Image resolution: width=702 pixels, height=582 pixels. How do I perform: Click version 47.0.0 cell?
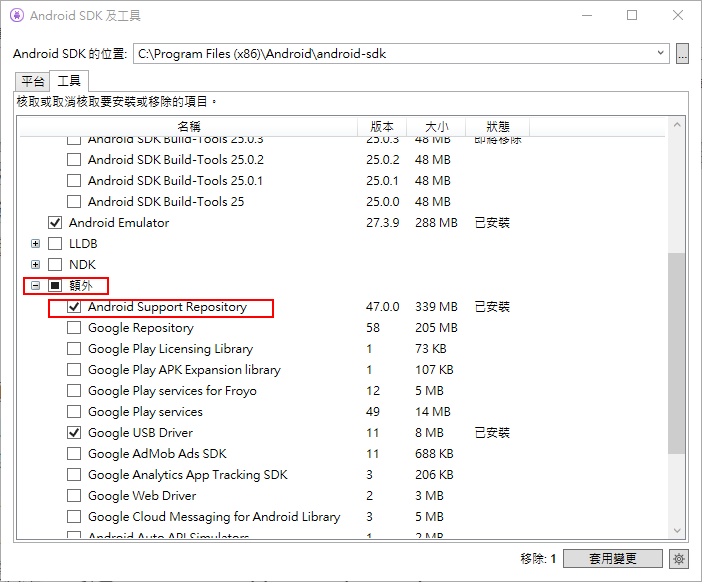pos(382,307)
